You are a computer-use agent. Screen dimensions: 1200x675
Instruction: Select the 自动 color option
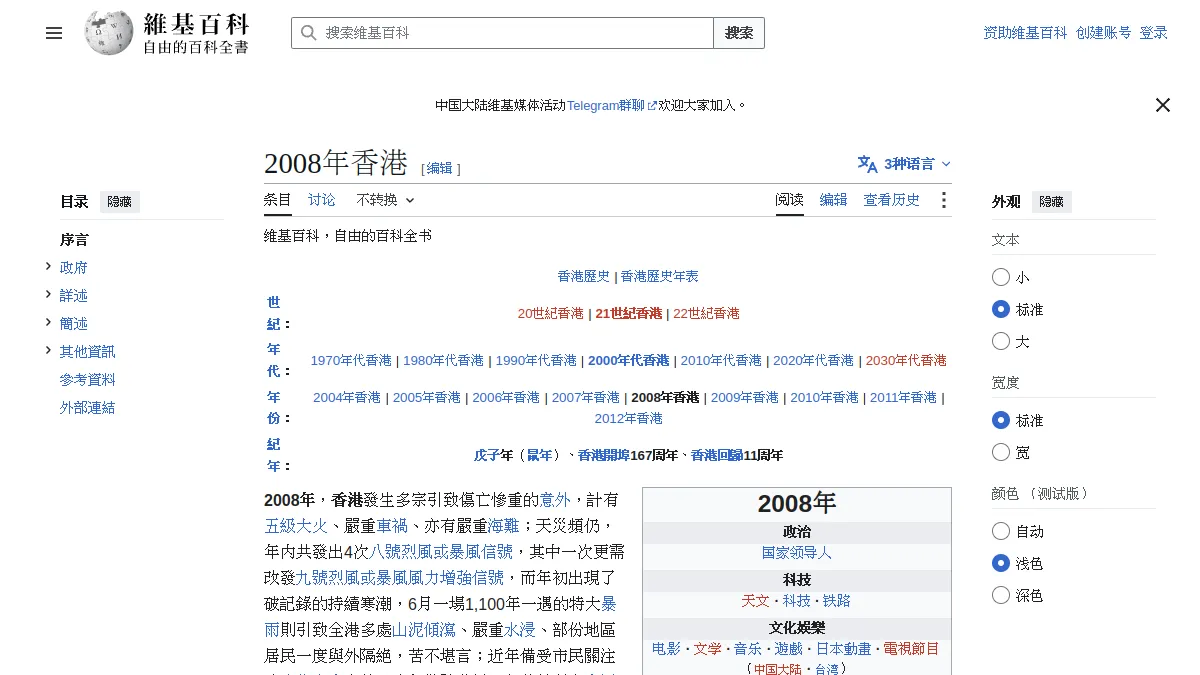1001,531
